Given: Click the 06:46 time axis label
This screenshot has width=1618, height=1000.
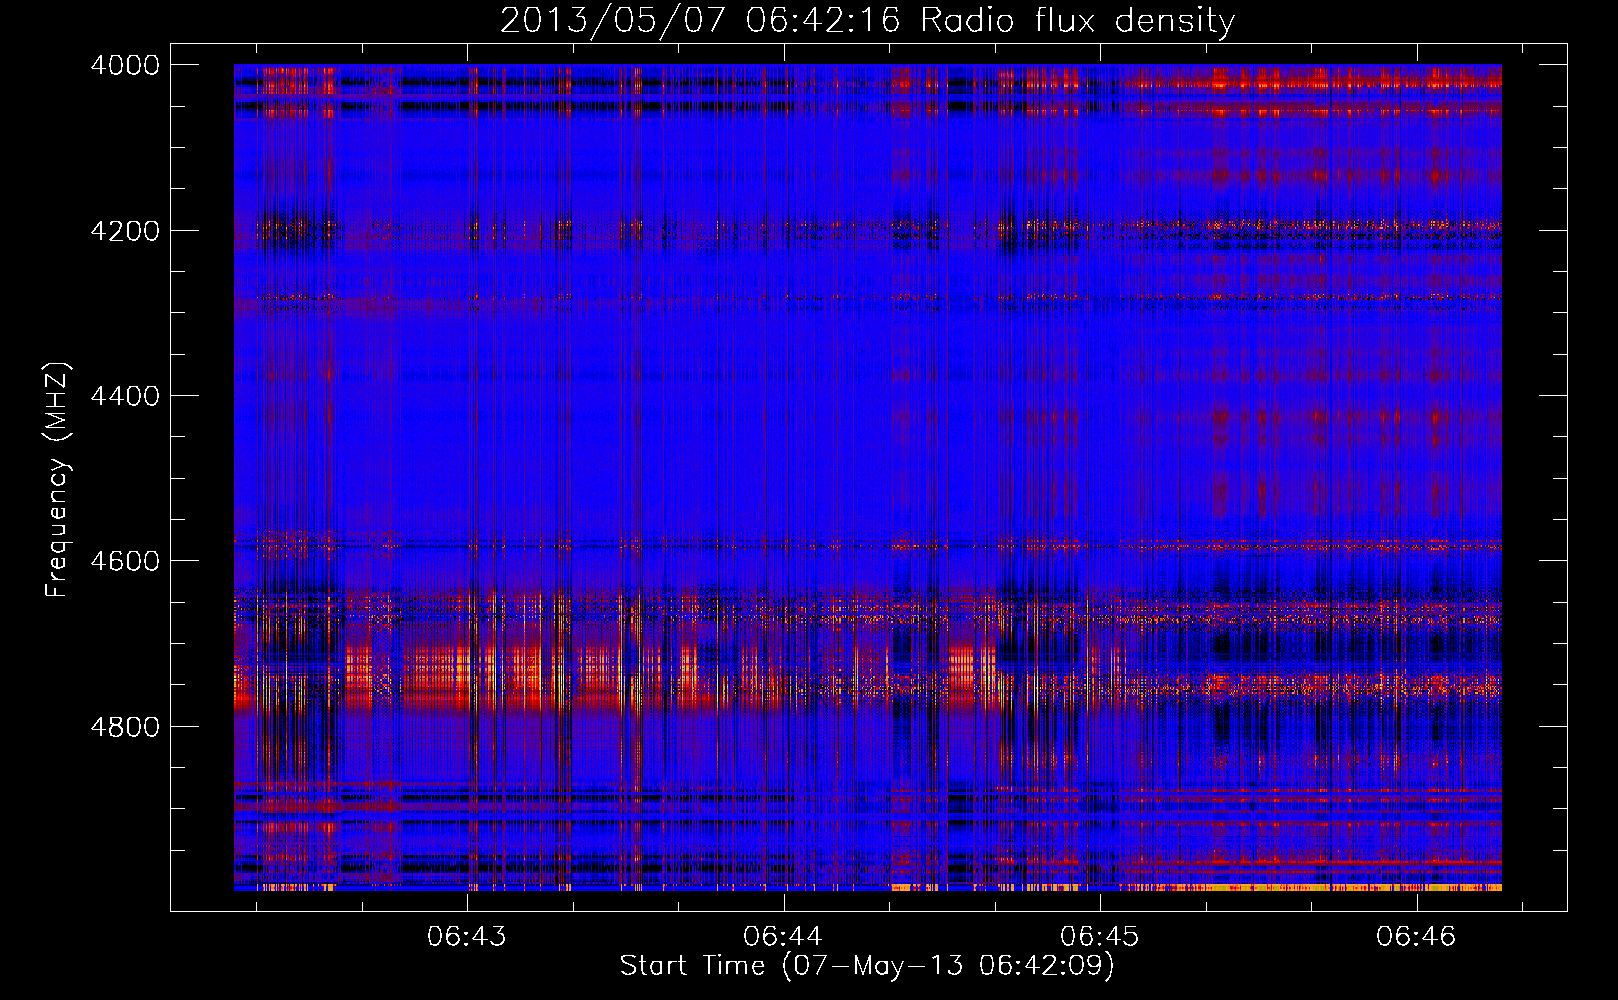Looking at the screenshot, I should coord(1416,937).
